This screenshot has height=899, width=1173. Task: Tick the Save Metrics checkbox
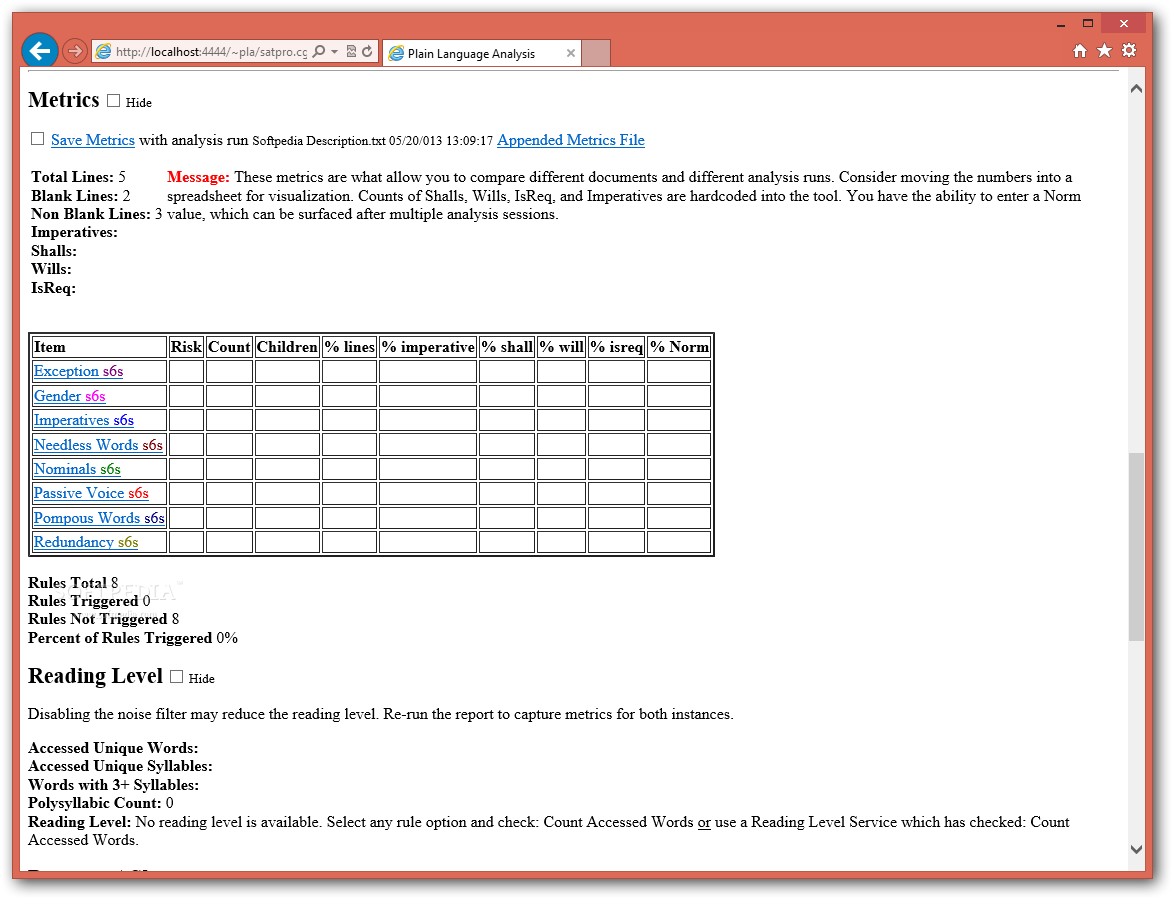[x=37, y=138]
